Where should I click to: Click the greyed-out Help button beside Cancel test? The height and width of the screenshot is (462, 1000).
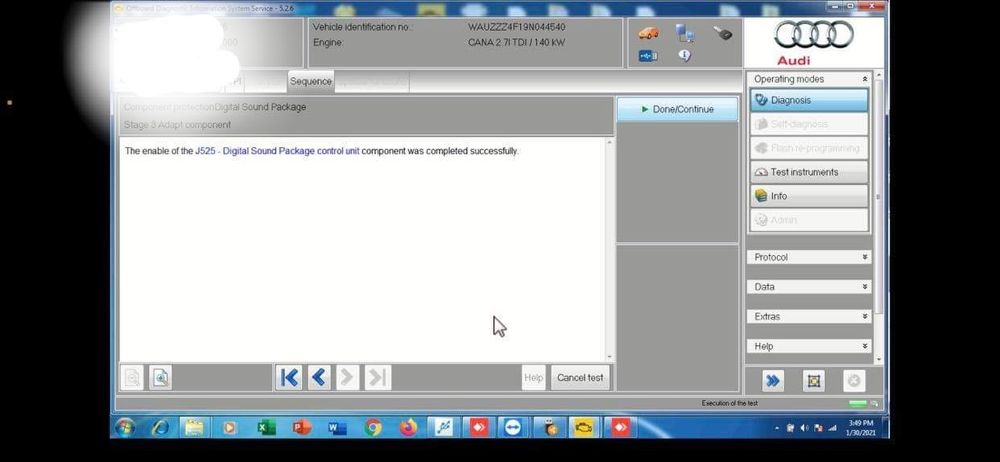pyautogui.click(x=533, y=378)
